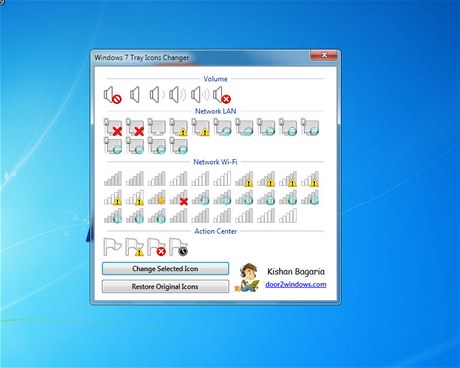Image resolution: width=460 pixels, height=368 pixels.
Task: Click the "Kishan Bagaria" author name text
Action: coord(296,272)
